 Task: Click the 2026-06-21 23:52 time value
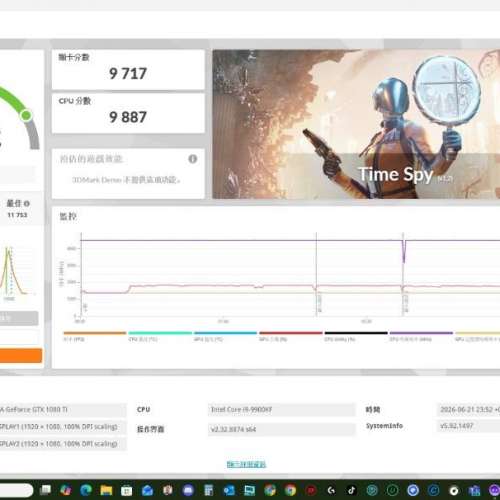470,409
